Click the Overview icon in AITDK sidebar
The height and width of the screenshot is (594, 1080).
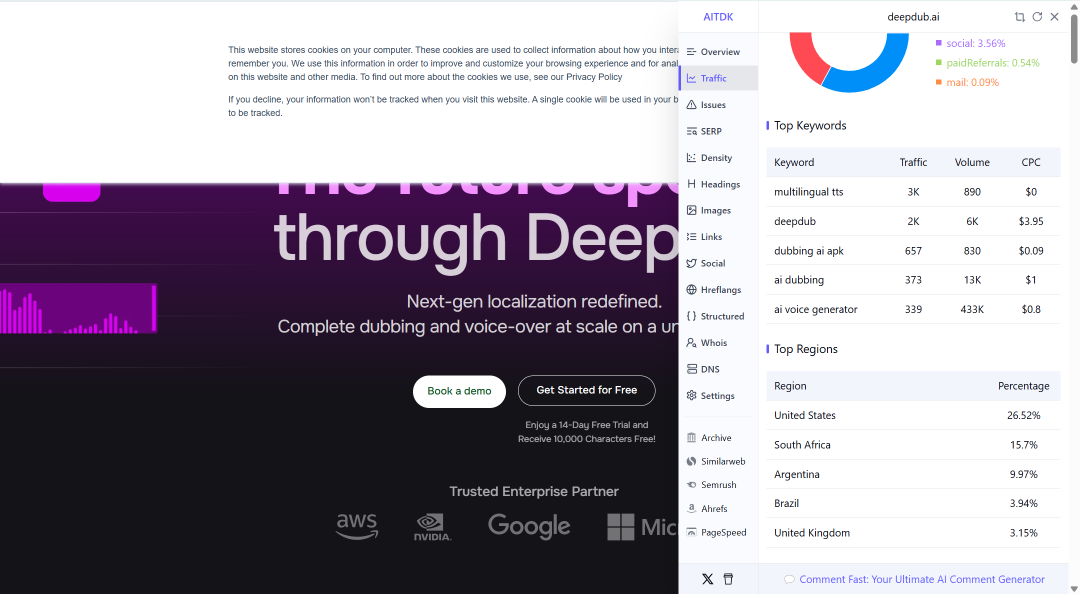[x=692, y=52]
